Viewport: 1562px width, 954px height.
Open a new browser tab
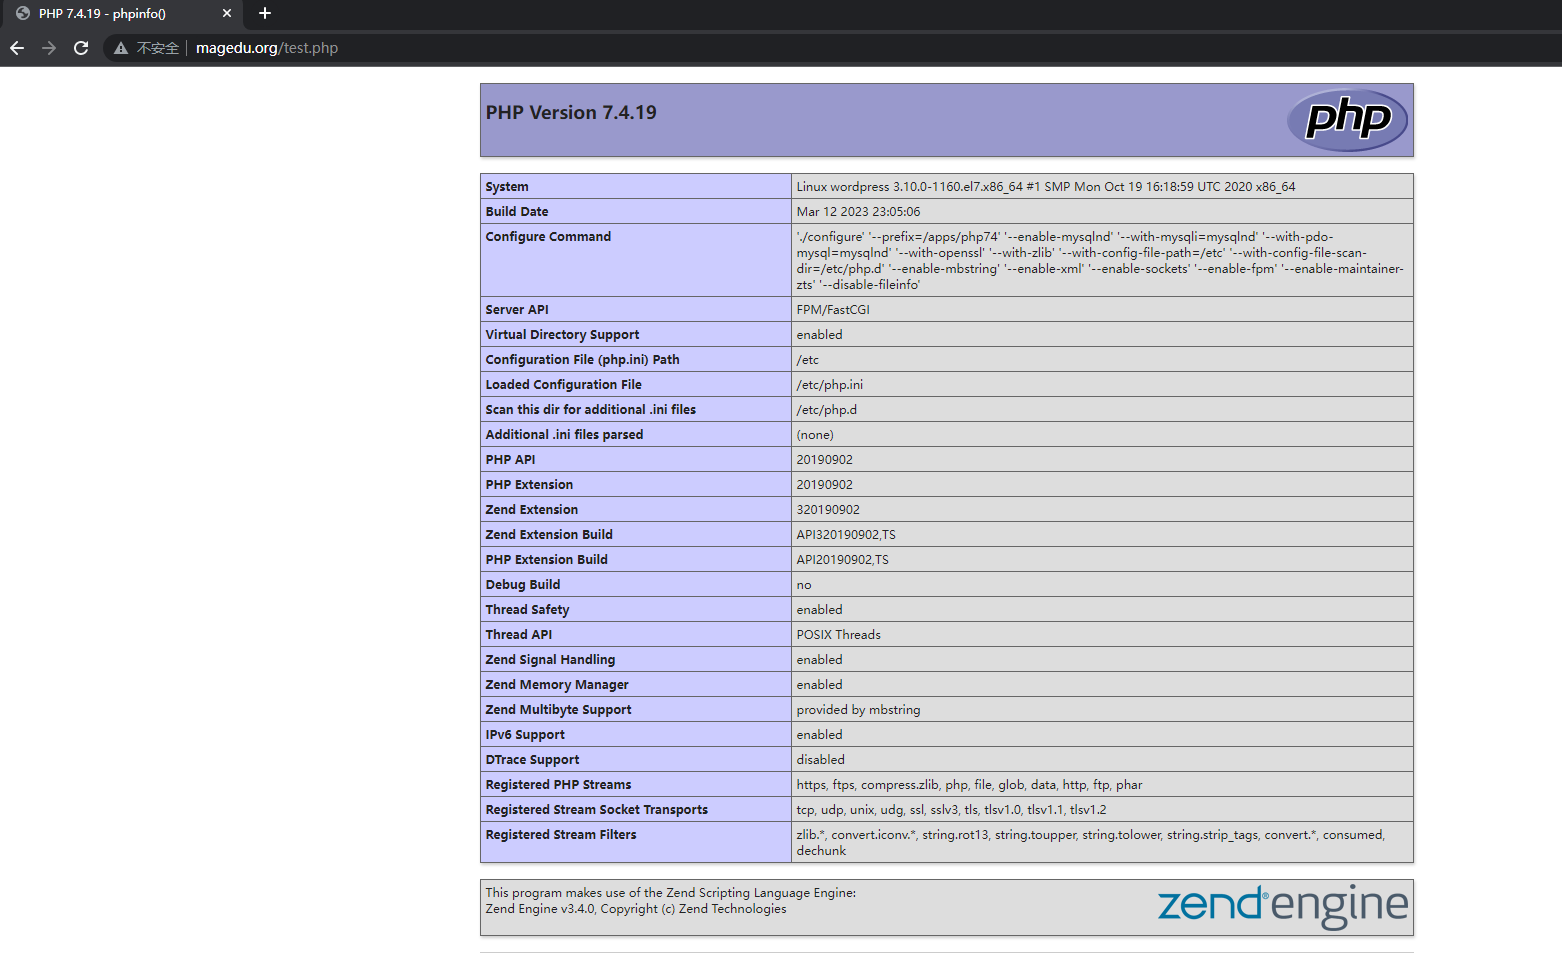[265, 13]
